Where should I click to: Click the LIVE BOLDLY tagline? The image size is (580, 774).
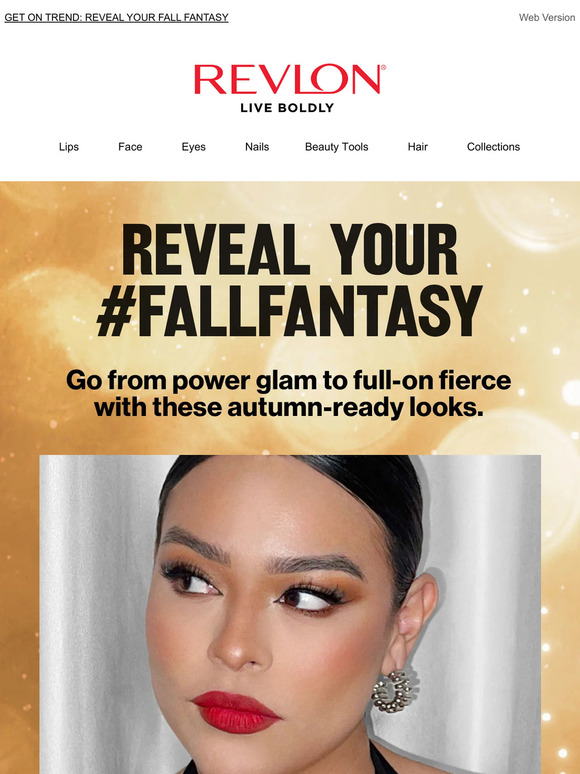pos(287,108)
